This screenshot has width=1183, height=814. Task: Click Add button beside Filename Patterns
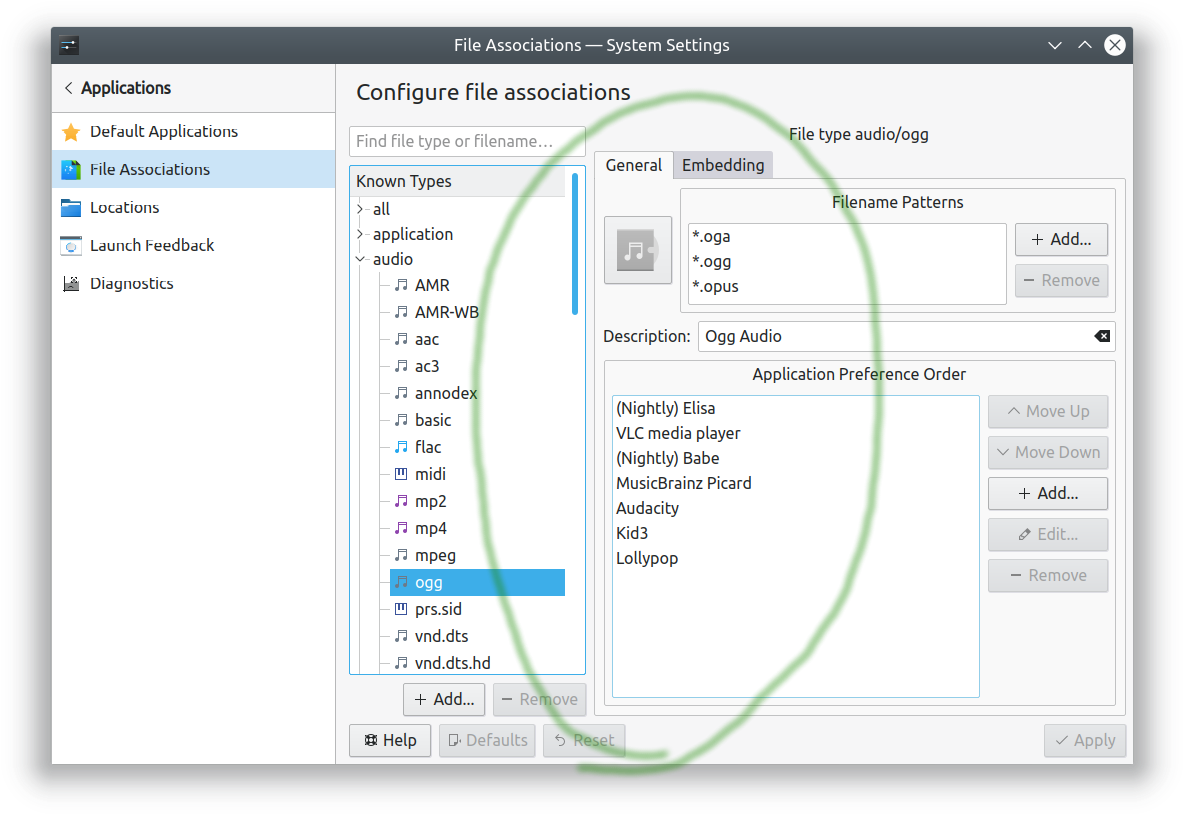(1061, 240)
